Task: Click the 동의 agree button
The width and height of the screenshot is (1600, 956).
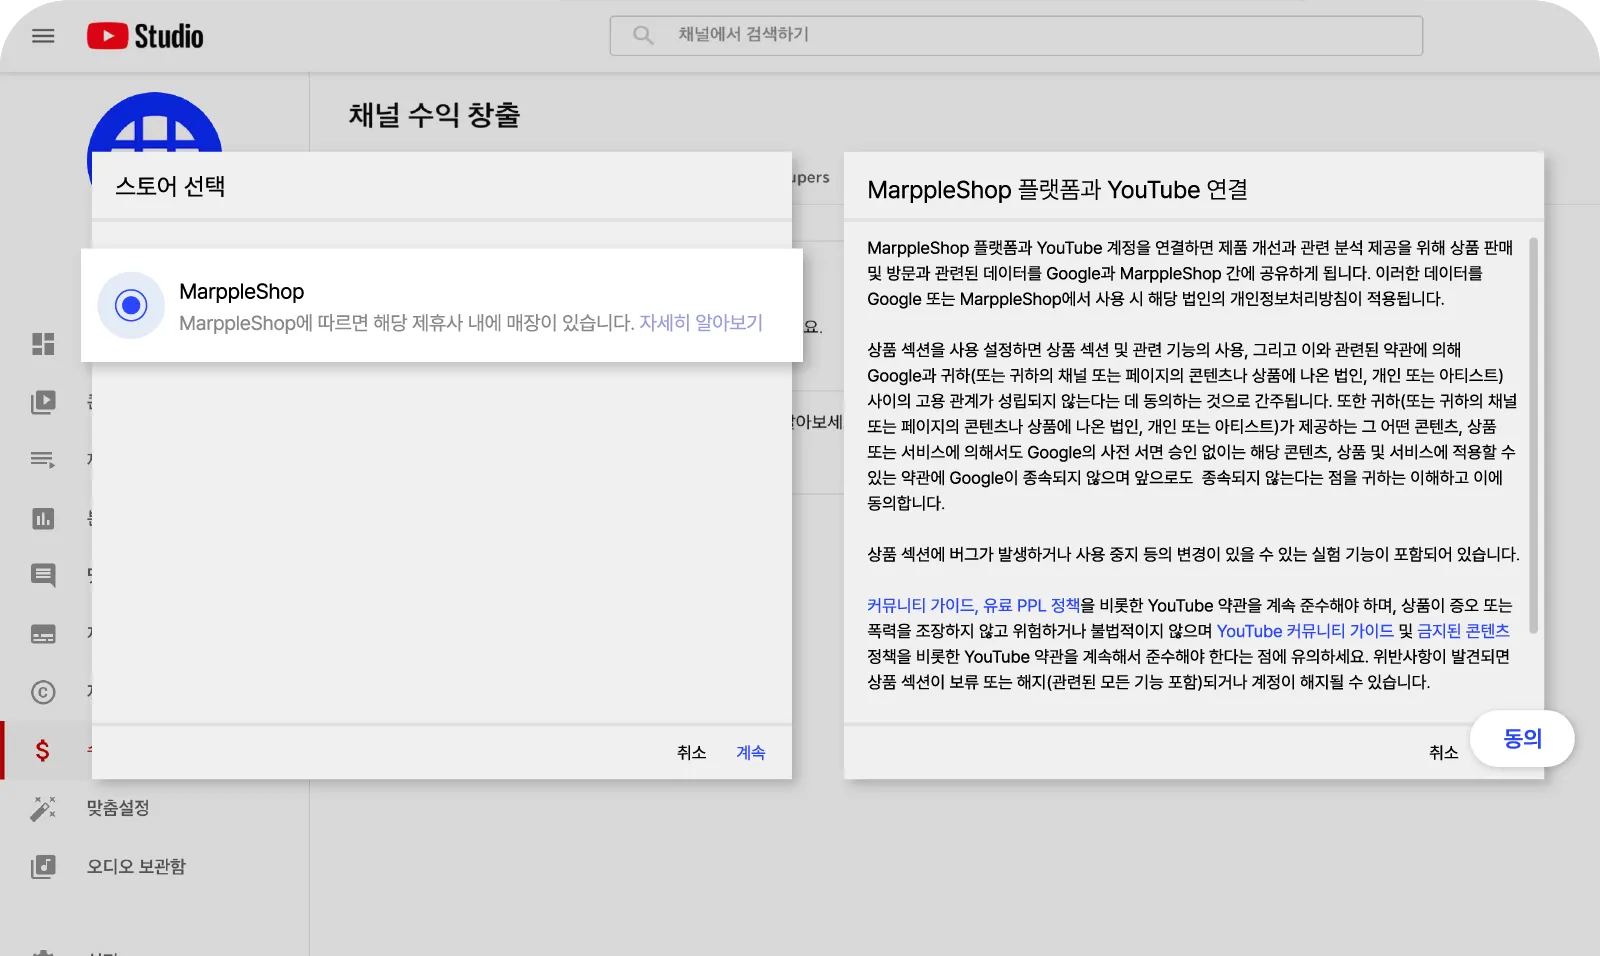Action: (1522, 739)
